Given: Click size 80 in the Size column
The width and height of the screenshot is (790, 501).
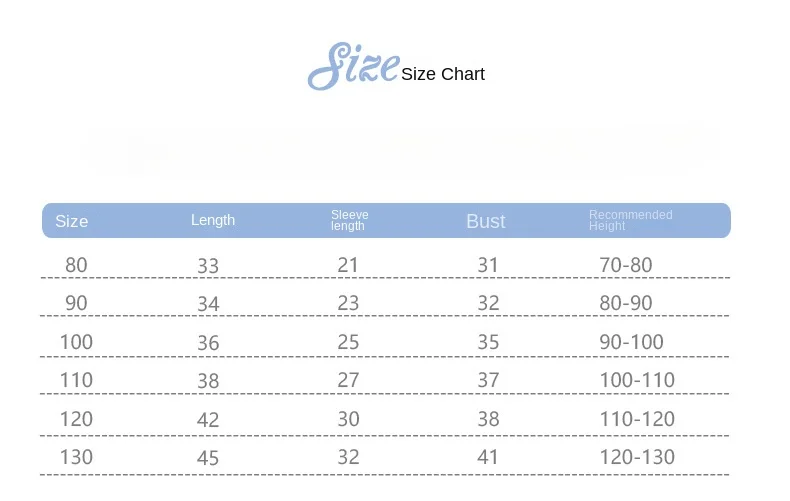Looking at the screenshot, I should point(76,265).
